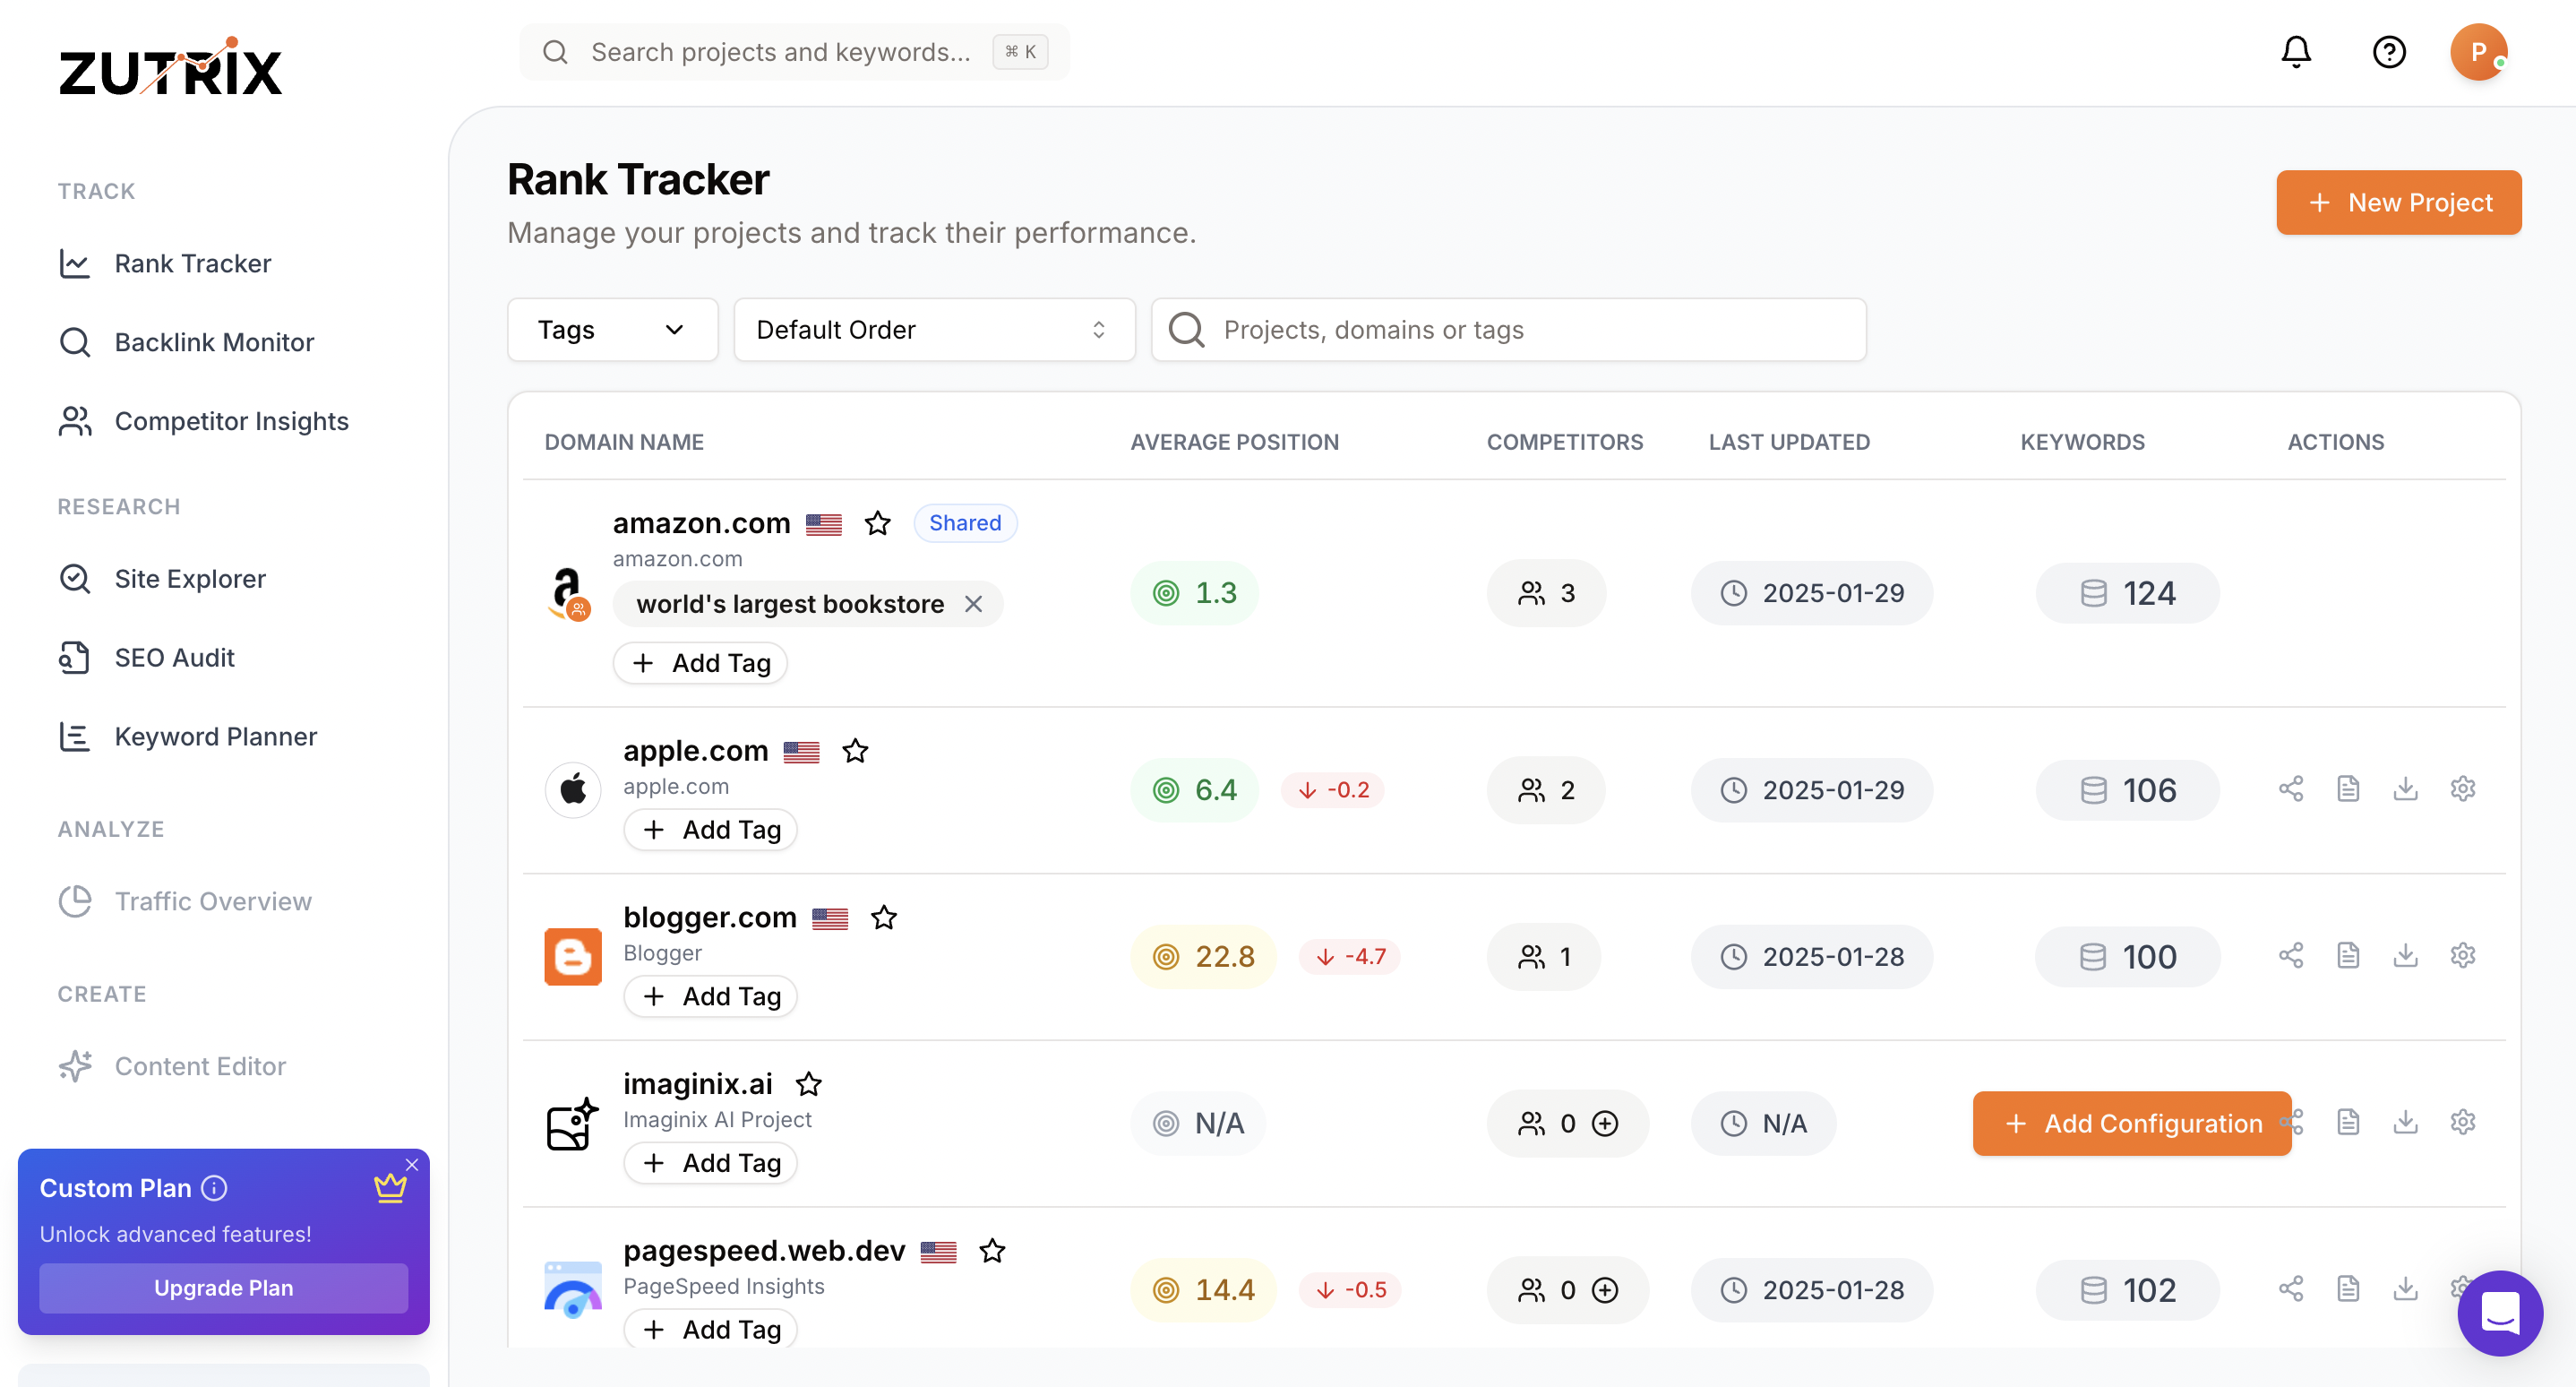This screenshot has height=1387, width=2576.
Task: Star the amazon.com project as favorite
Action: click(877, 523)
